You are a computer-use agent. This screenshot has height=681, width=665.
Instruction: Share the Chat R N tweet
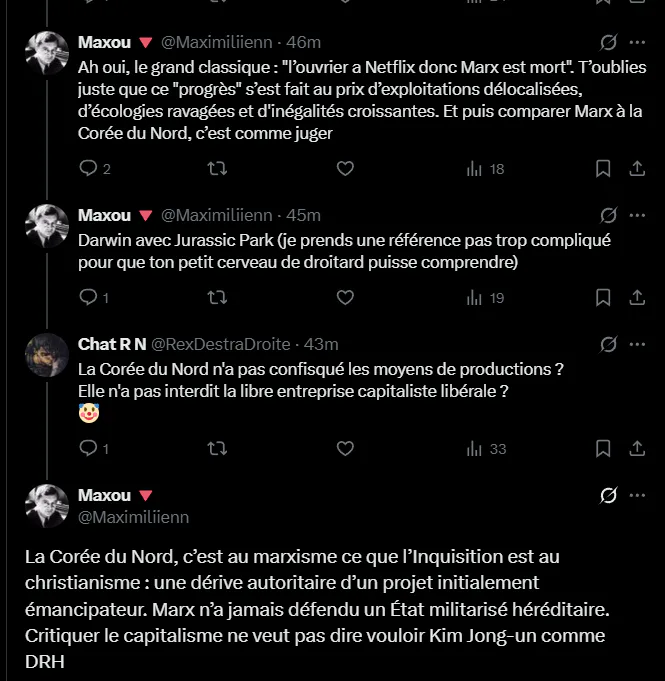pos(637,448)
